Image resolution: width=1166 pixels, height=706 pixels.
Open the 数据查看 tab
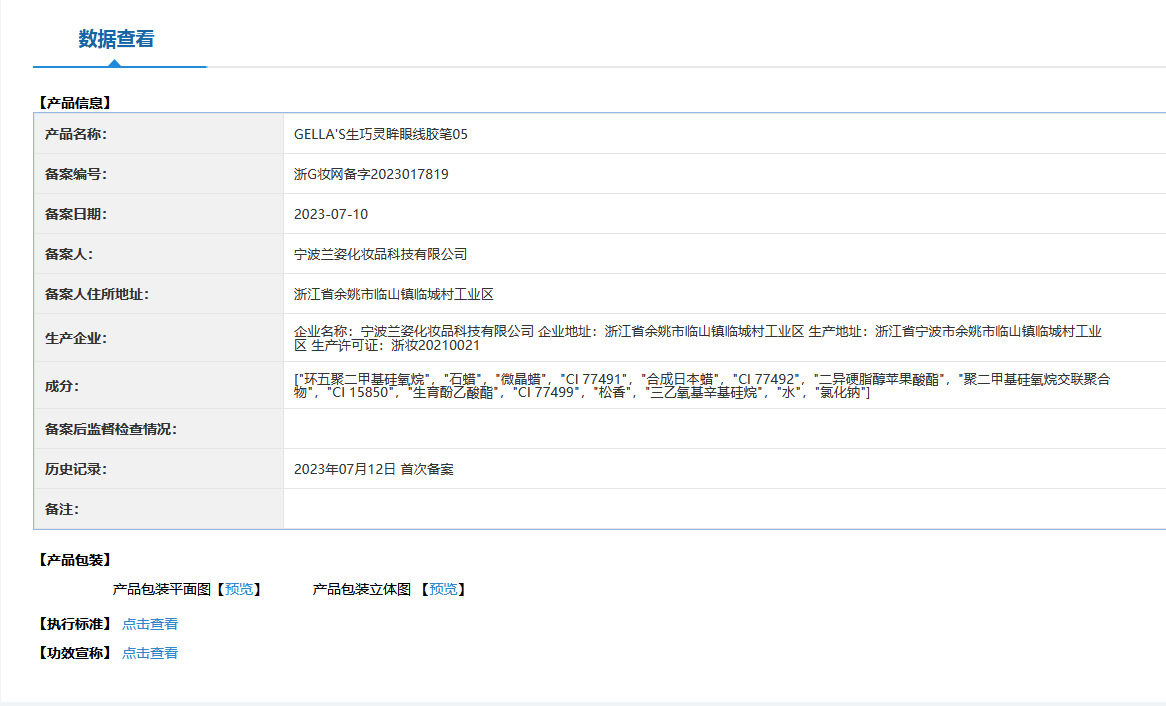tap(117, 39)
